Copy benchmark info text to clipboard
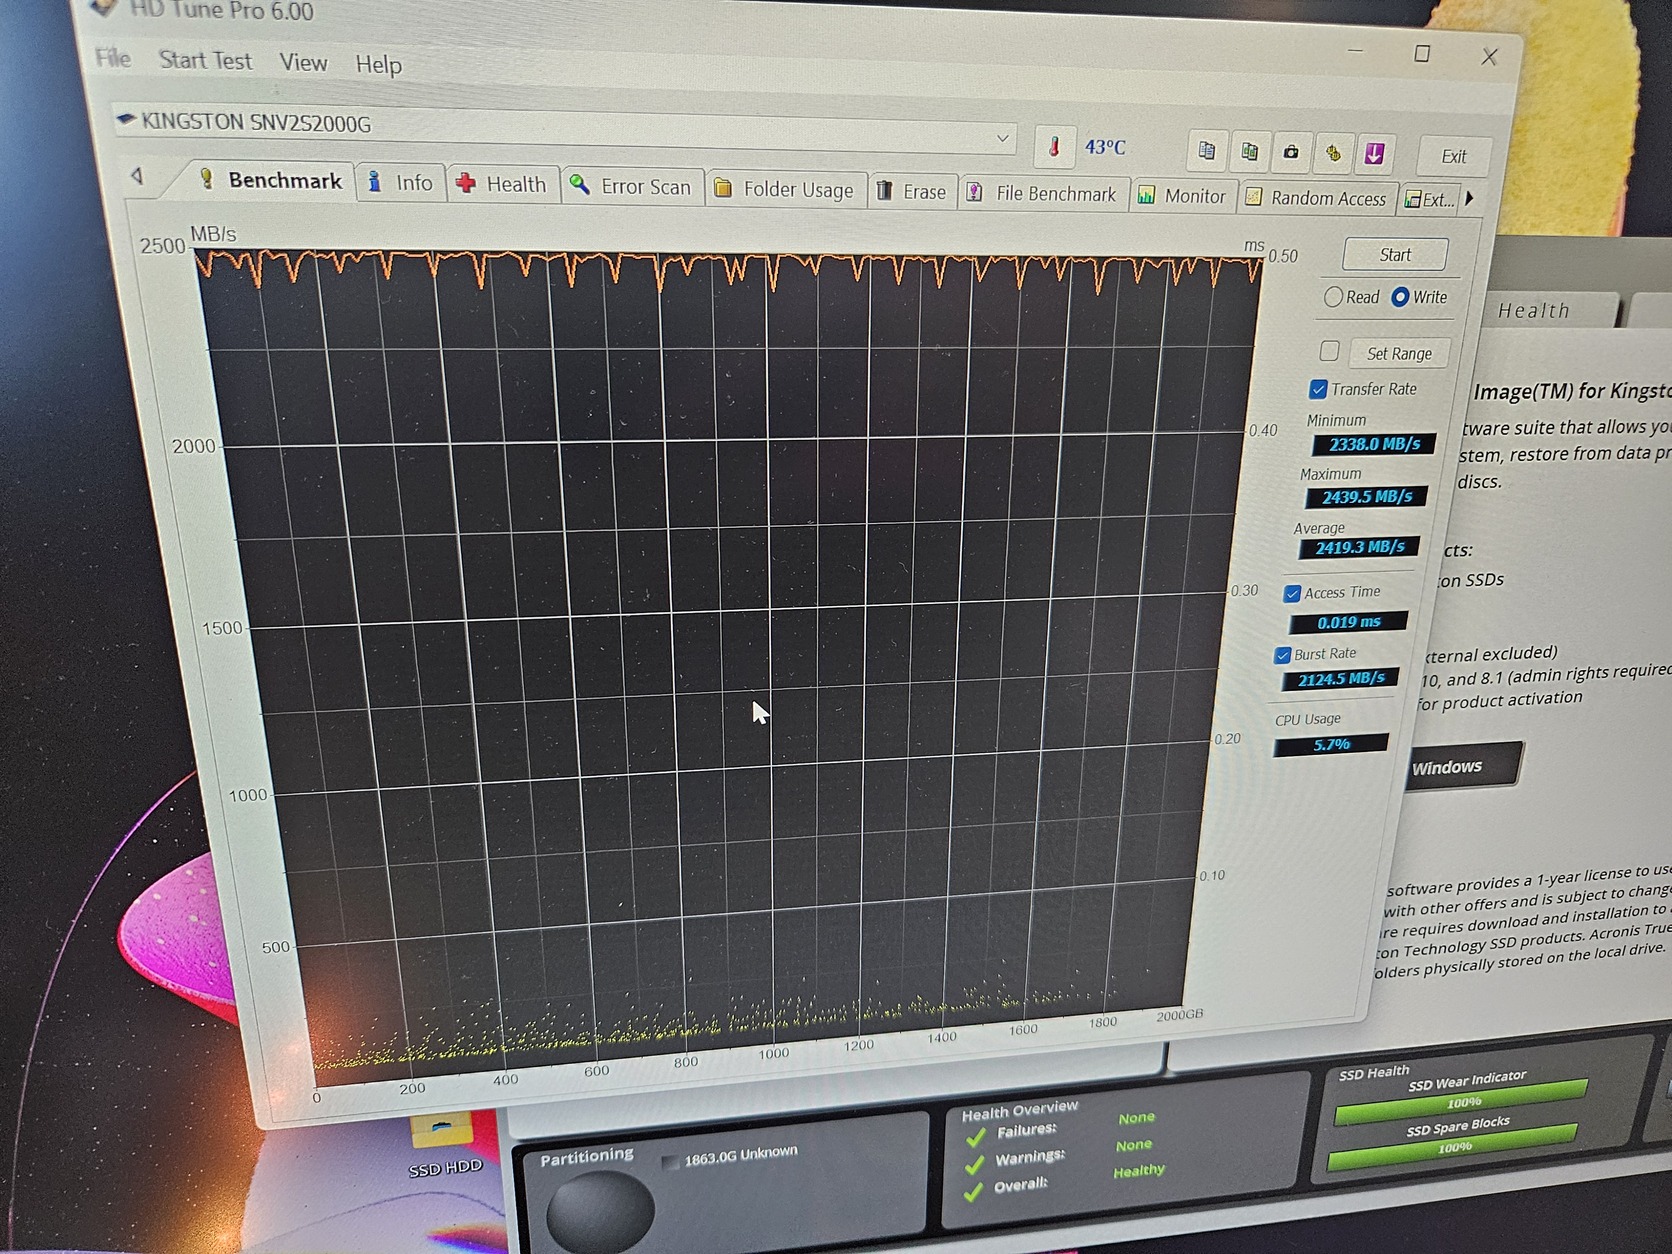 point(1207,150)
